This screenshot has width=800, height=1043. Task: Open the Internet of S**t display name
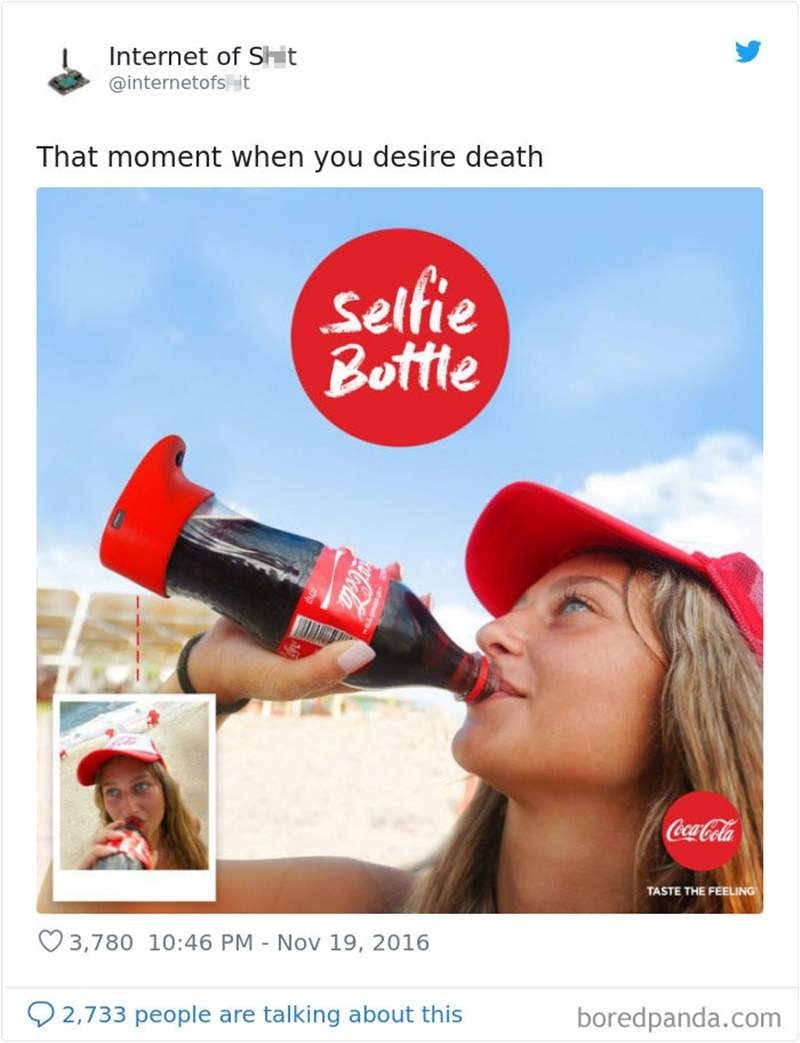pyautogui.click(x=202, y=57)
